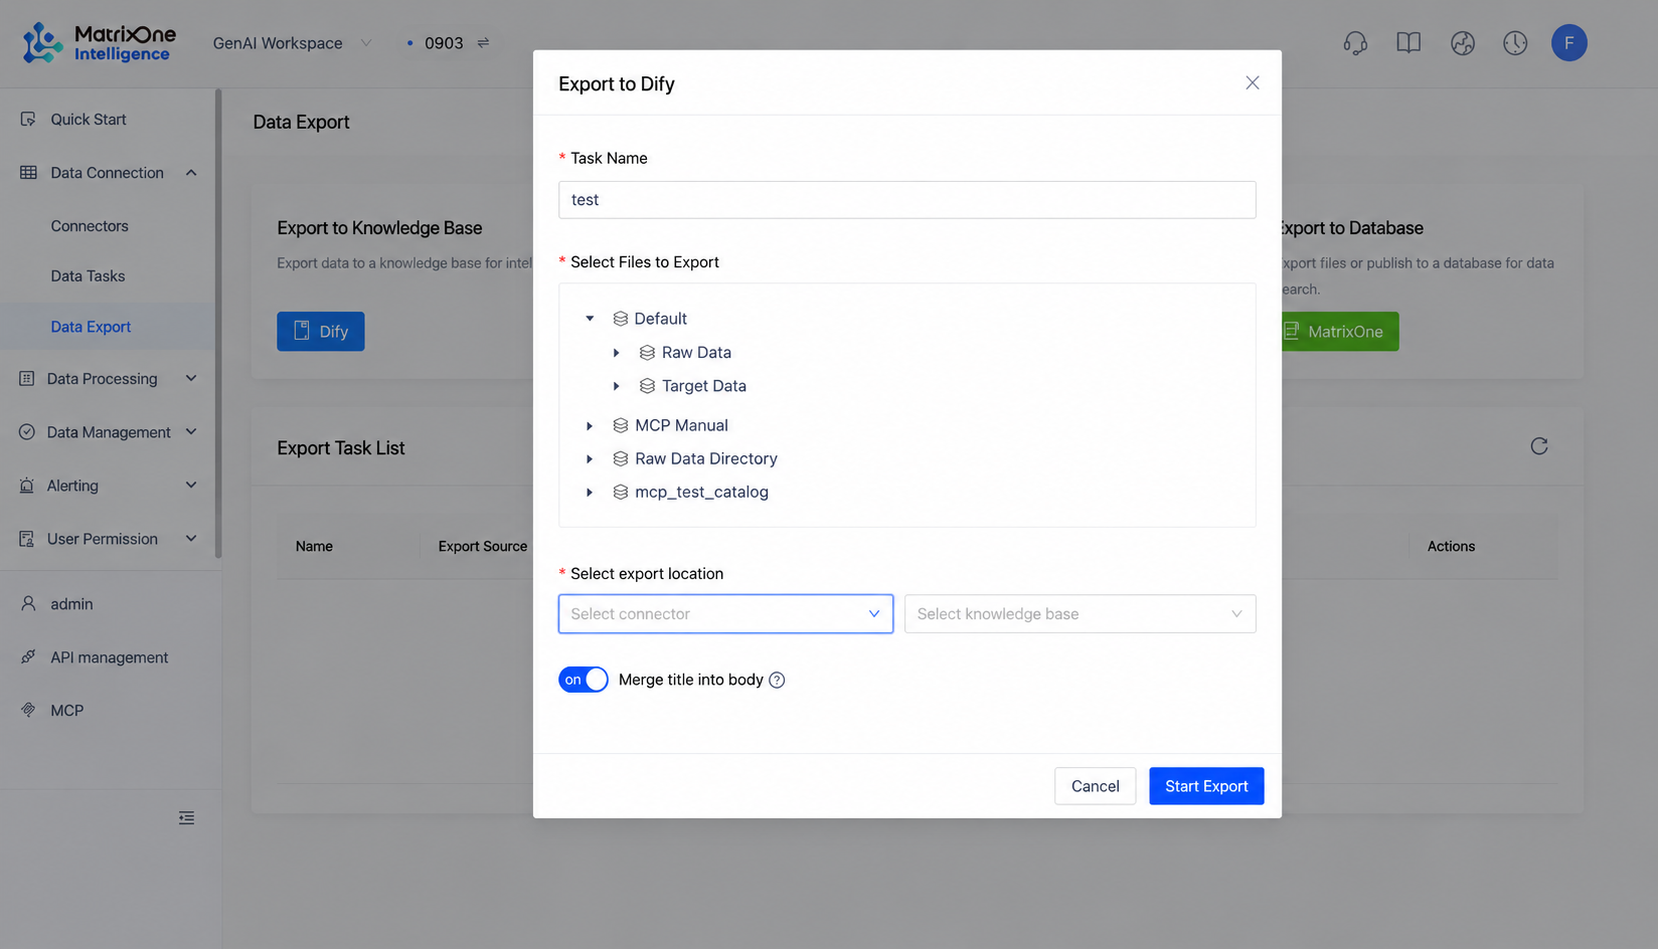
Task: Click the sidebar vertical scrollbar
Action: 218,323
